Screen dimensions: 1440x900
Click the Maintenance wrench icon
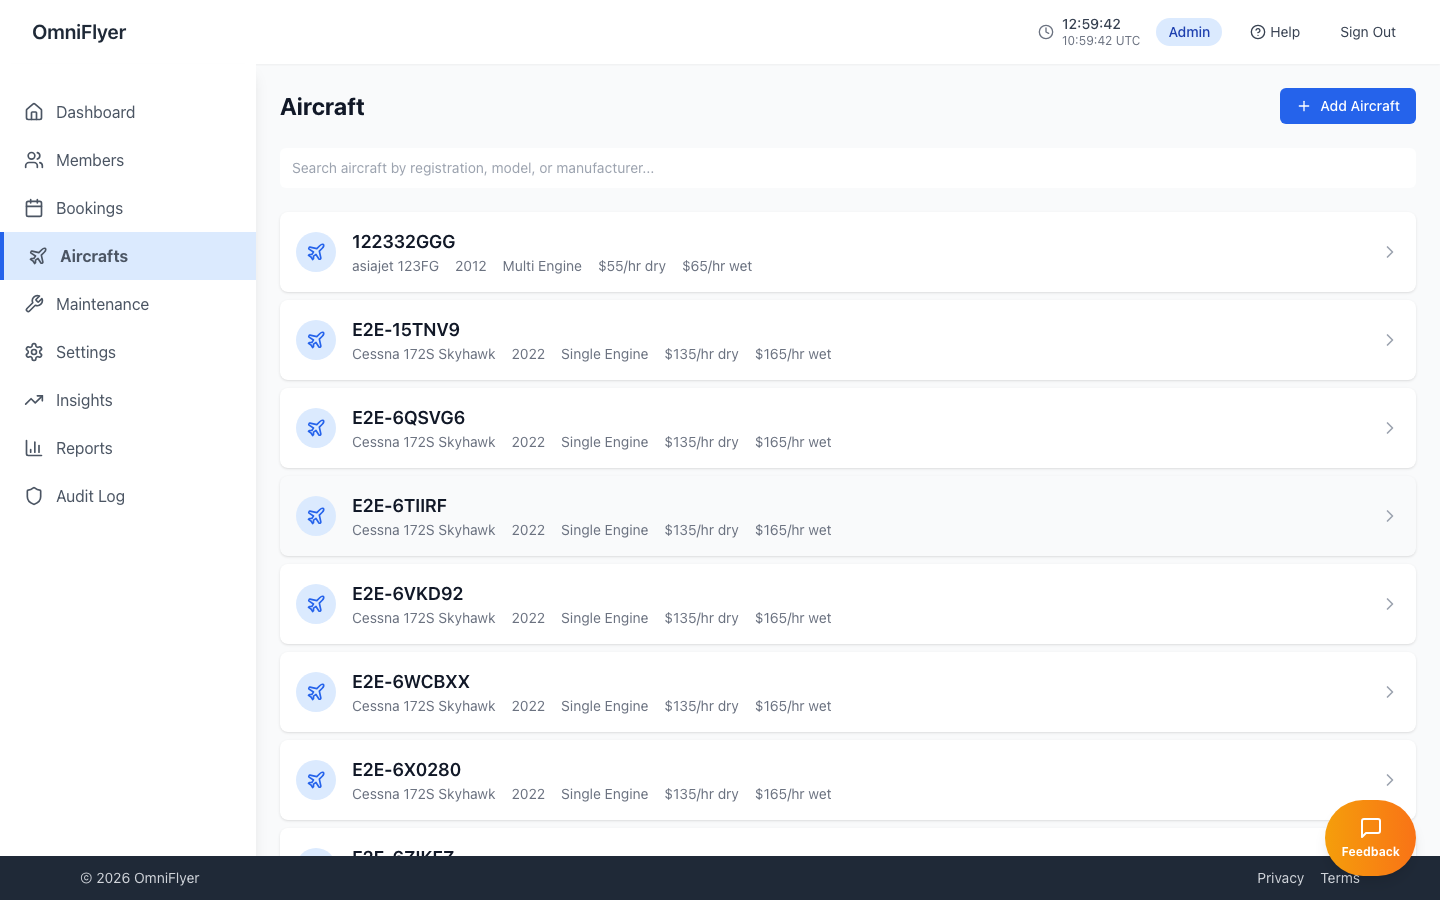point(34,304)
